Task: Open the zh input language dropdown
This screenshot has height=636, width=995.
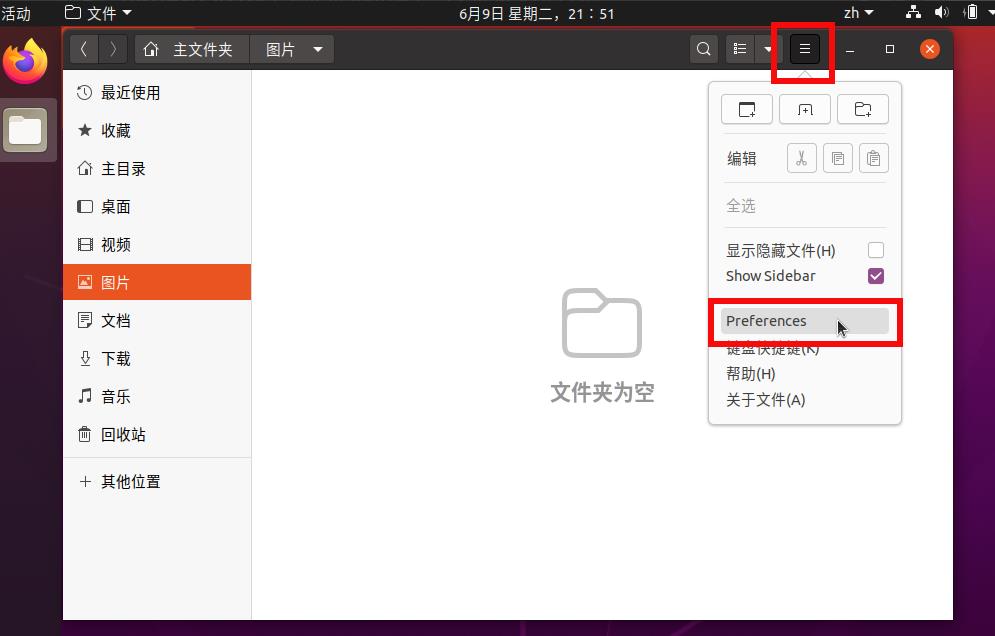Action: point(858,13)
